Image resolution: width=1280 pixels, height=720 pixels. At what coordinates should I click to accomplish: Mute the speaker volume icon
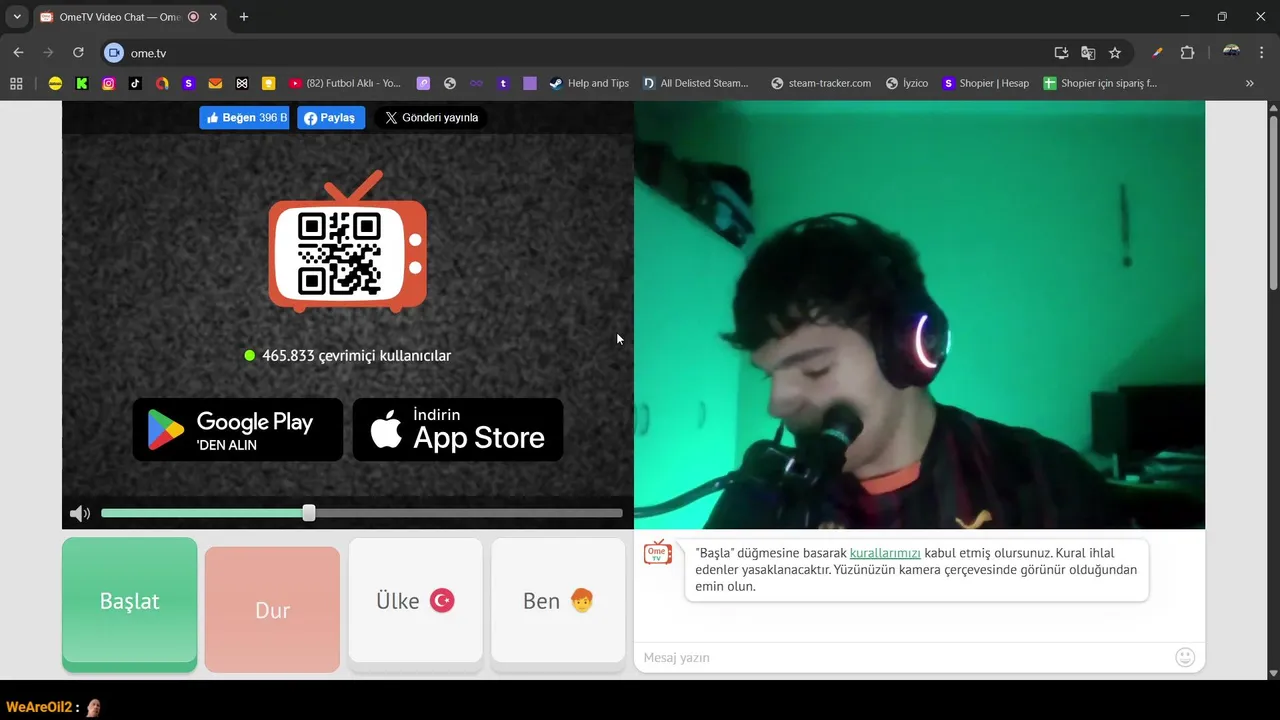[x=80, y=514]
